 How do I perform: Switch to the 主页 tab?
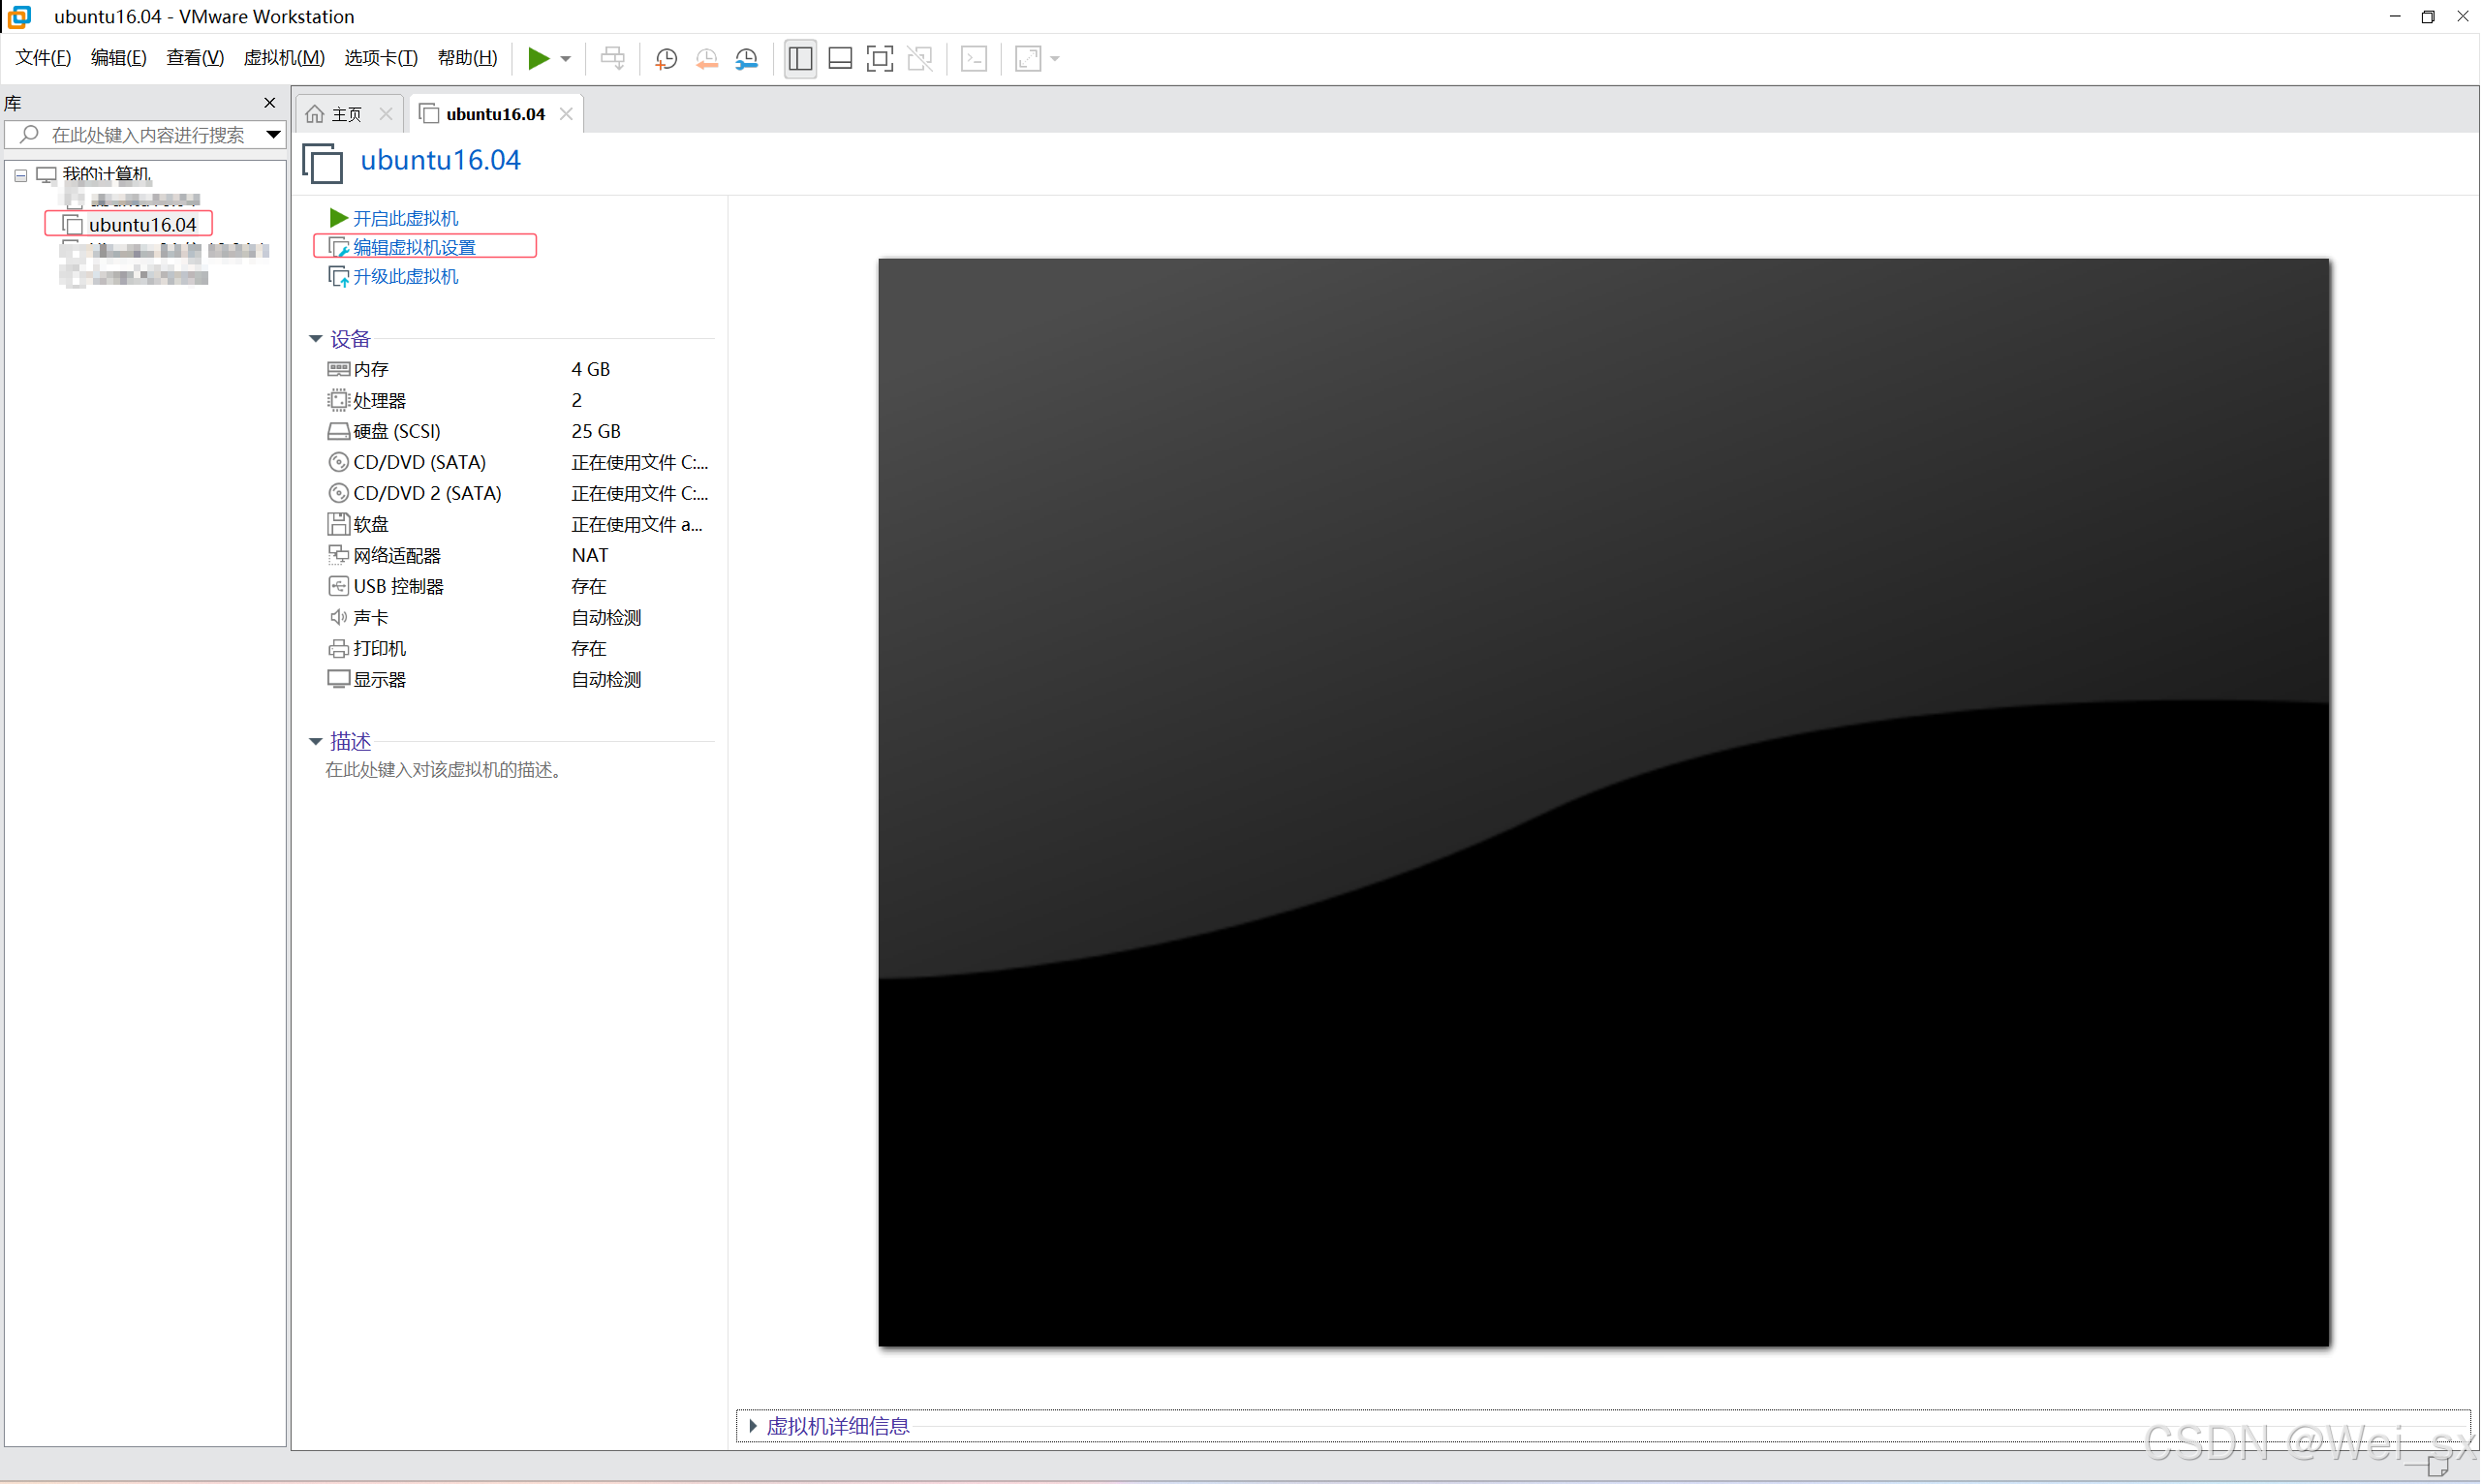point(346,114)
